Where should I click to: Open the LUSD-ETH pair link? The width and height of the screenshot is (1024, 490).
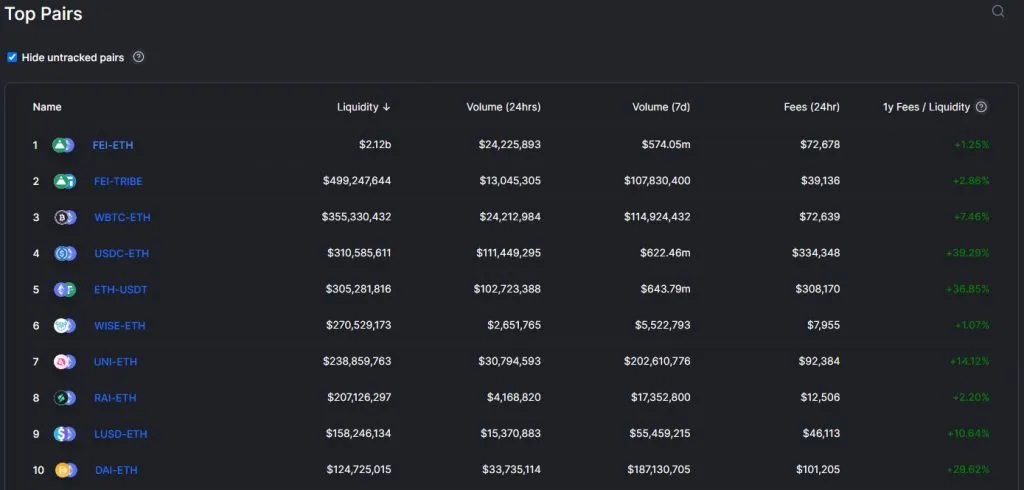pyautogui.click(x=120, y=434)
